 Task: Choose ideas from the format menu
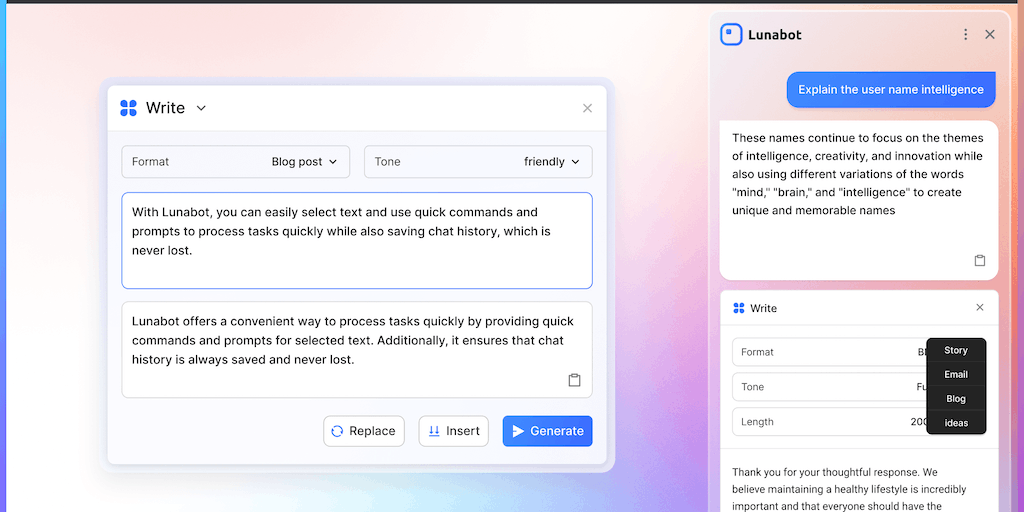click(x=955, y=423)
